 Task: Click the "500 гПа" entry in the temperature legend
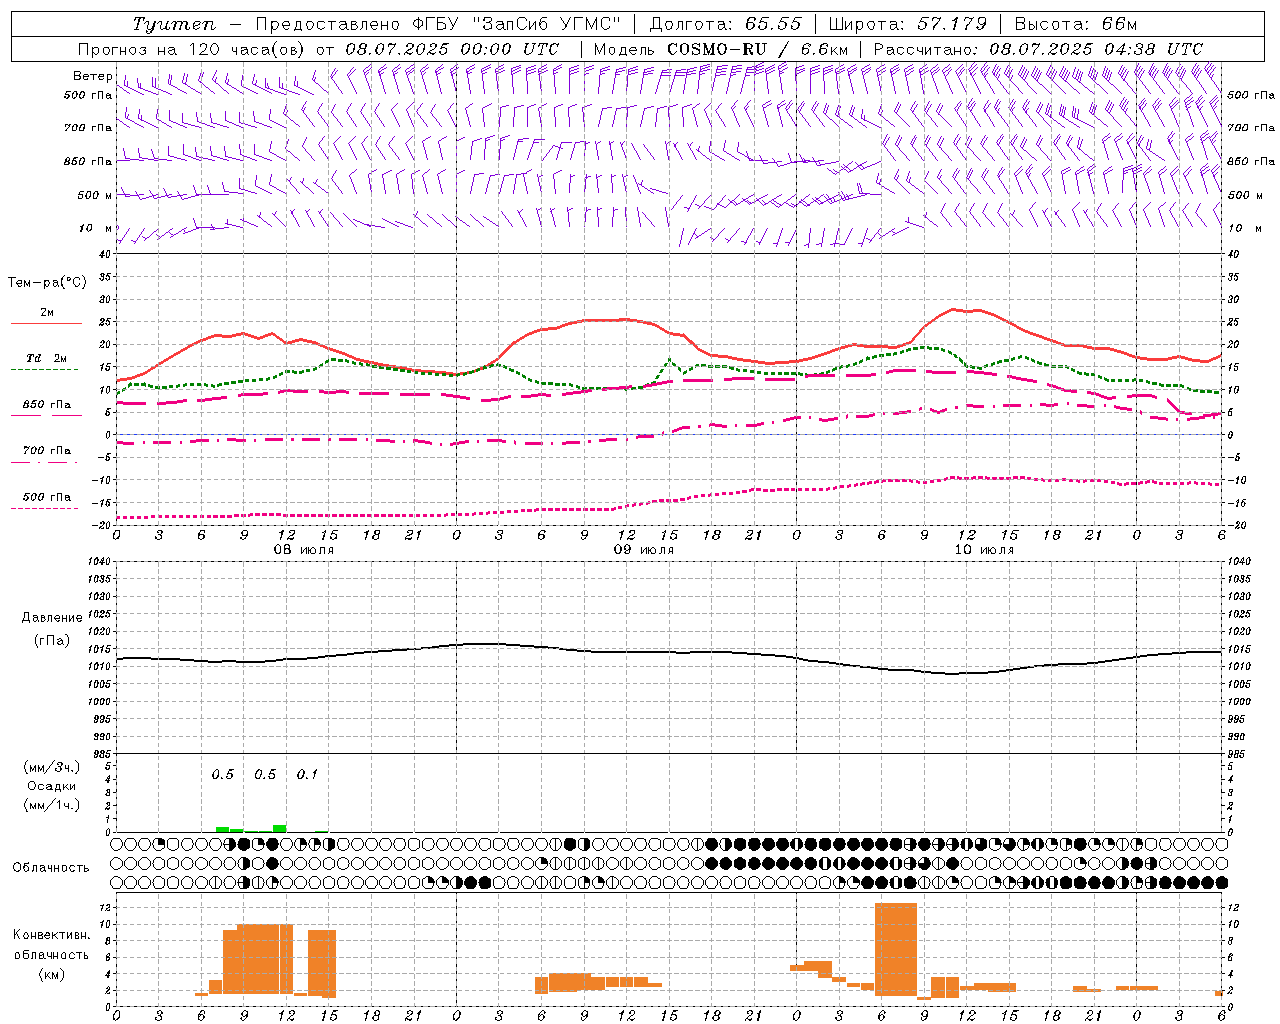click(46, 497)
